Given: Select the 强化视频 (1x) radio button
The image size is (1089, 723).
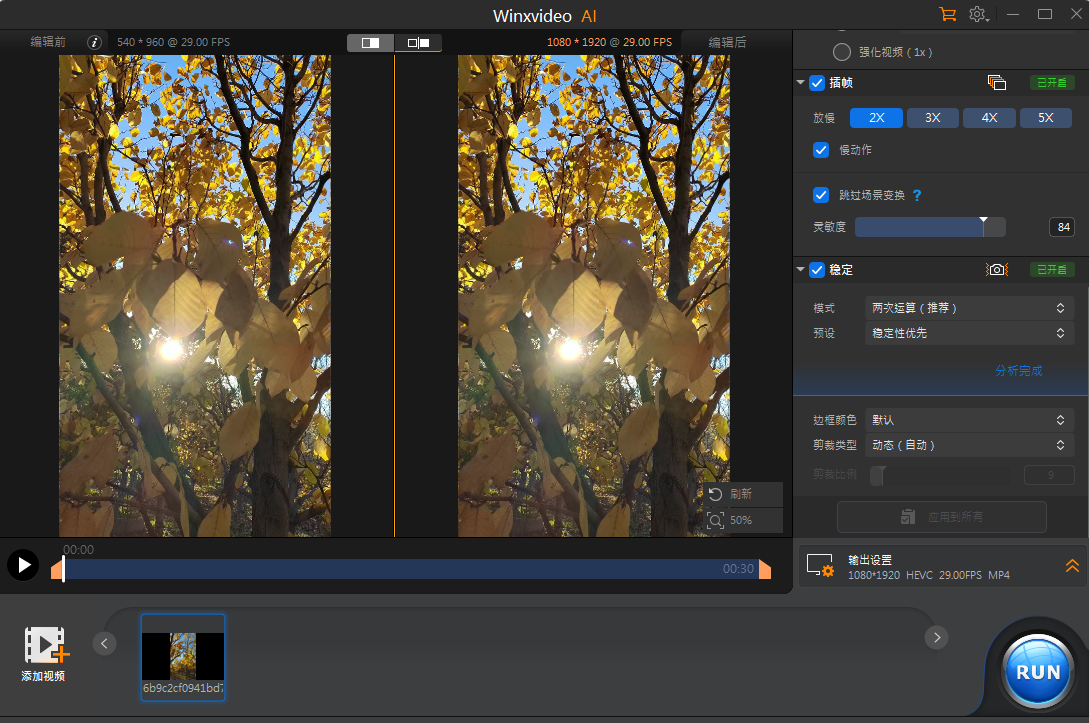Looking at the screenshot, I should tap(841, 51).
